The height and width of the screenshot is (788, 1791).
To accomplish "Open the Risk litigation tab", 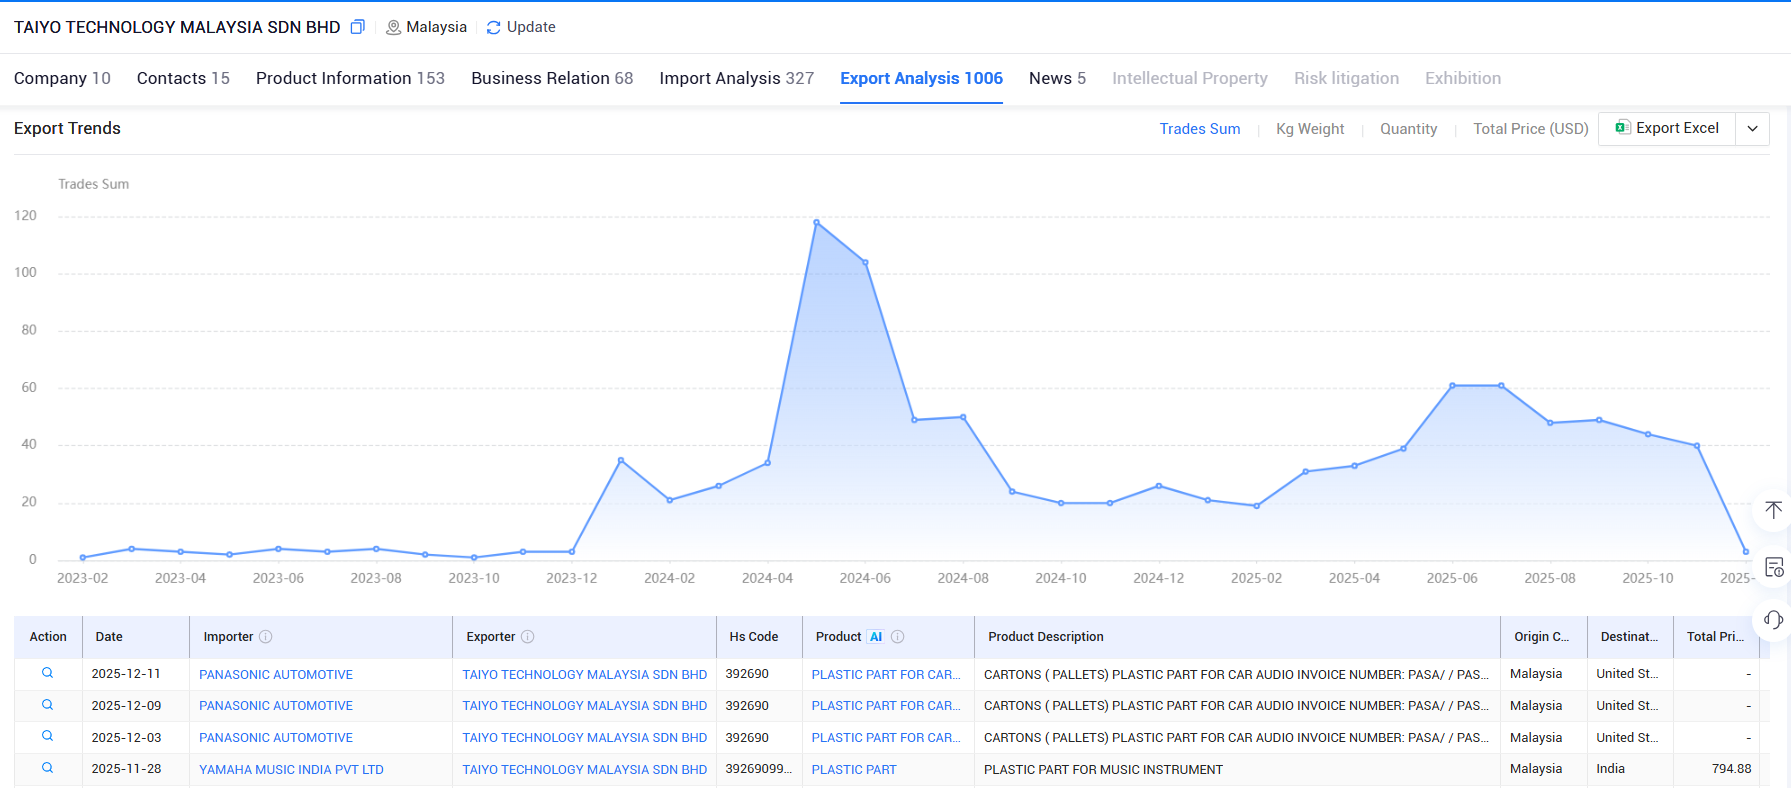I will 1346,78.
